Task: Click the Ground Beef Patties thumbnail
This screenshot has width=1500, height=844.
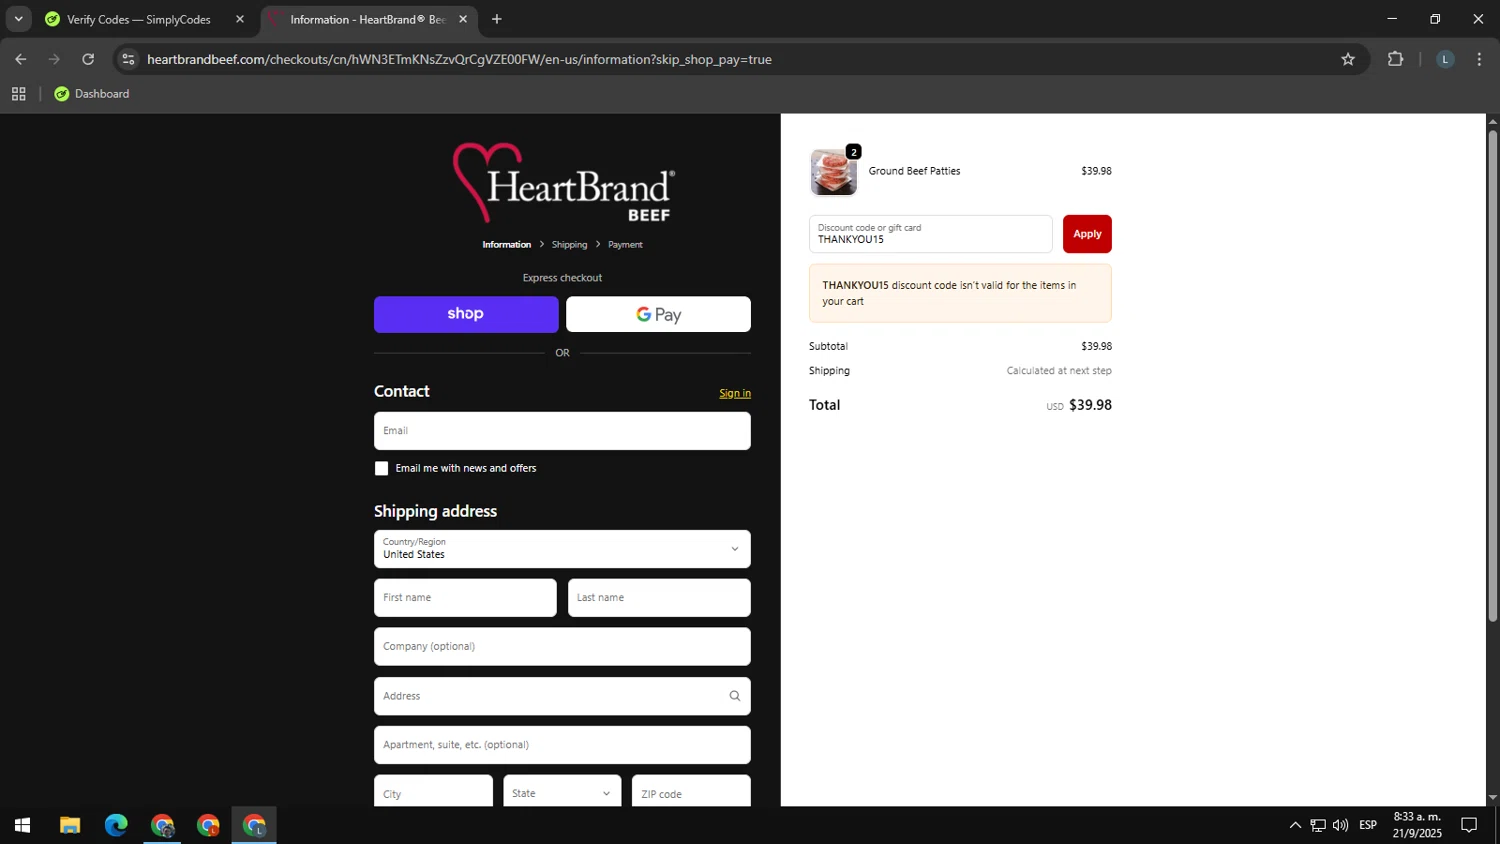Action: (x=834, y=172)
